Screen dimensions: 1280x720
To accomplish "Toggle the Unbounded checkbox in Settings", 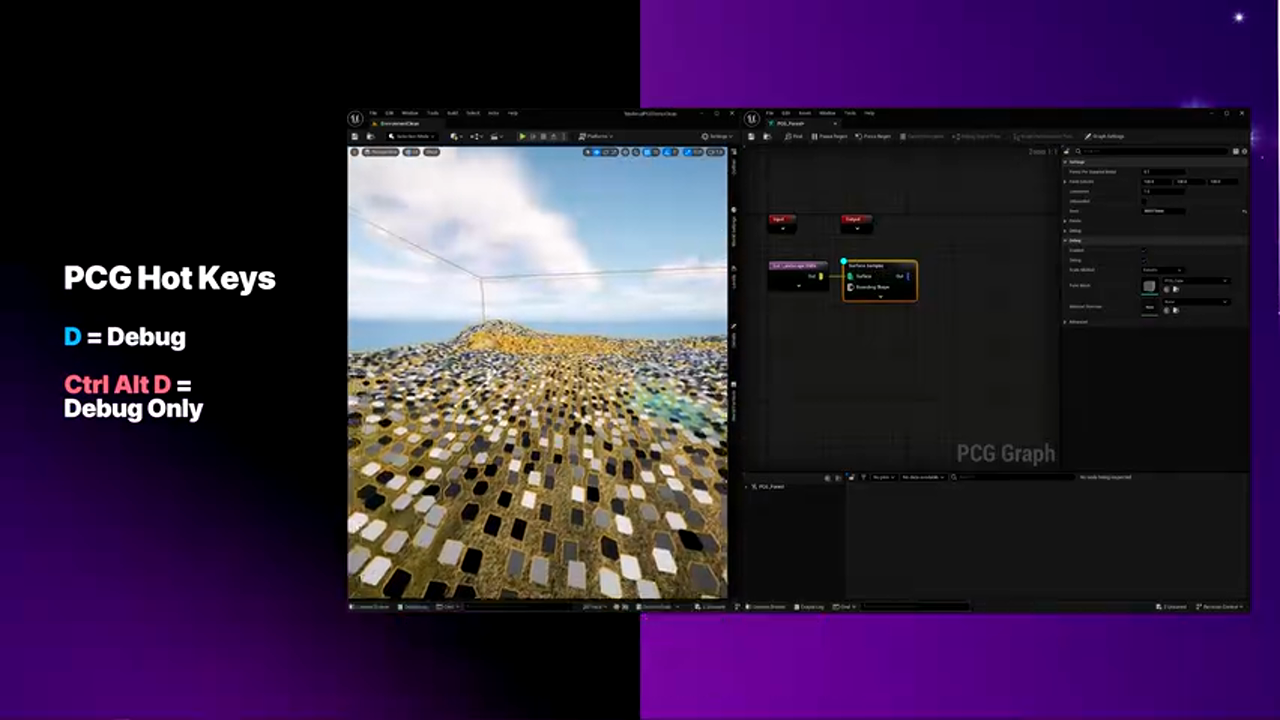I will (x=1145, y=201).
